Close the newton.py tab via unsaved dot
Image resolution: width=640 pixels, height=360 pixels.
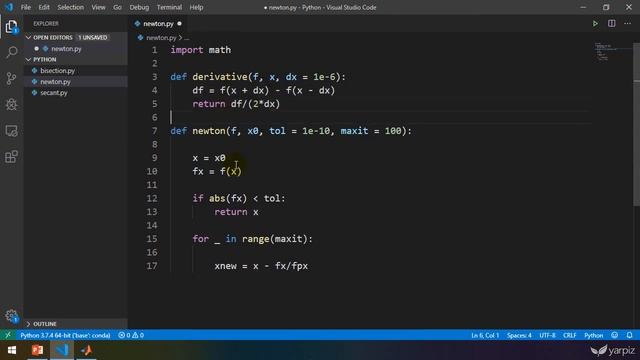click(x=179, y=24)
